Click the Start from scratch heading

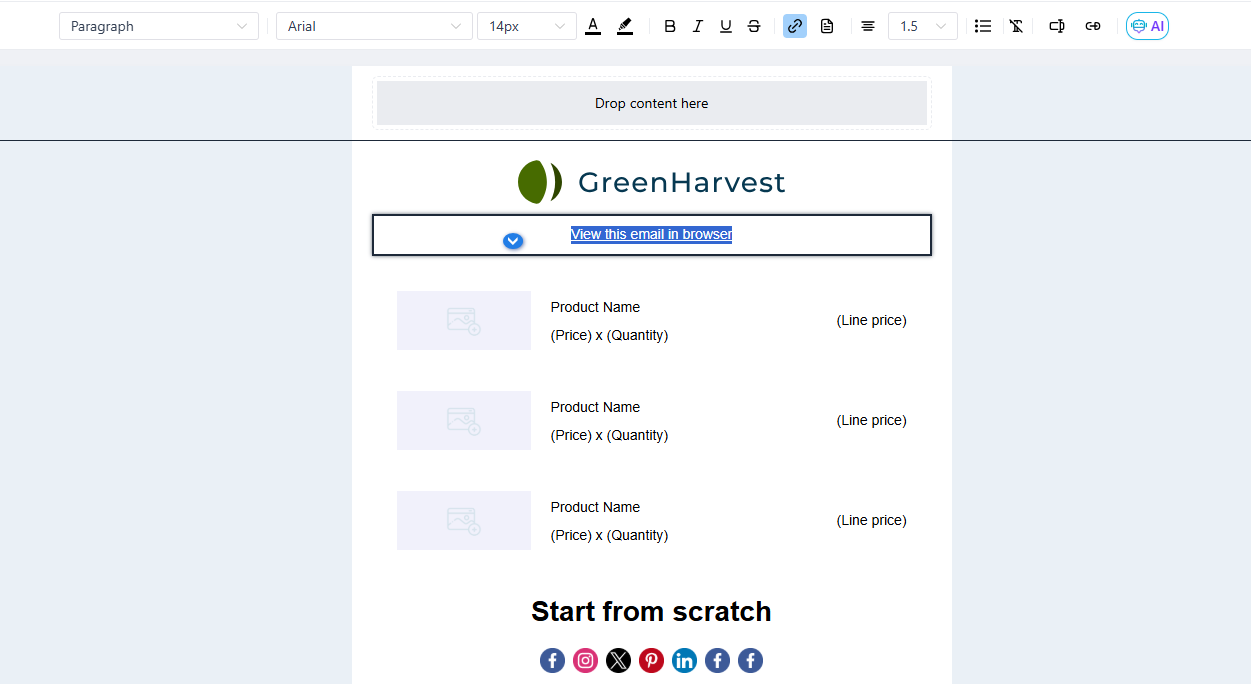651,611
